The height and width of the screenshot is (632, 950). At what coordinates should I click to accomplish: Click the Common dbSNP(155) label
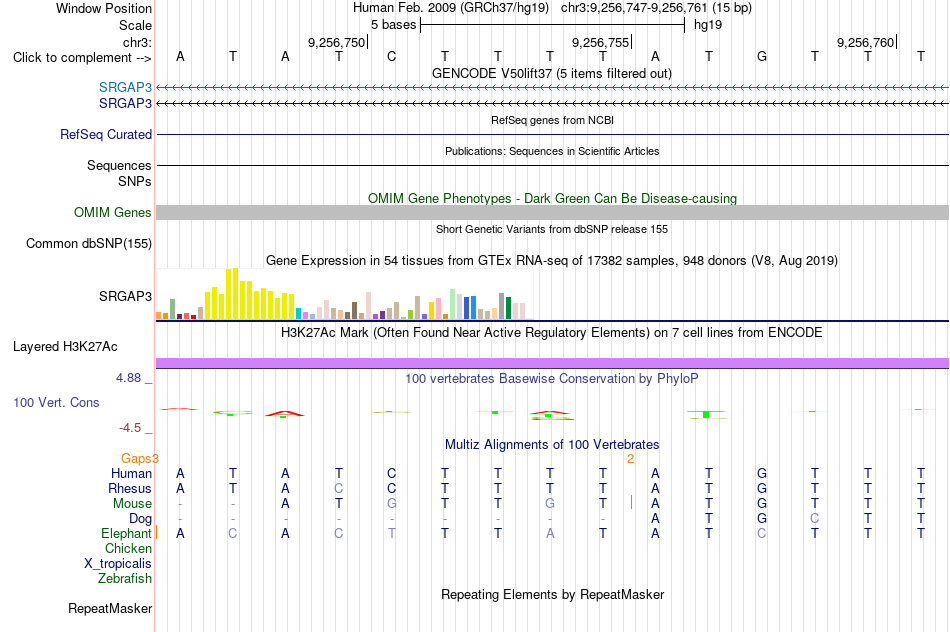pyautogui.click(x=88, y=244)
